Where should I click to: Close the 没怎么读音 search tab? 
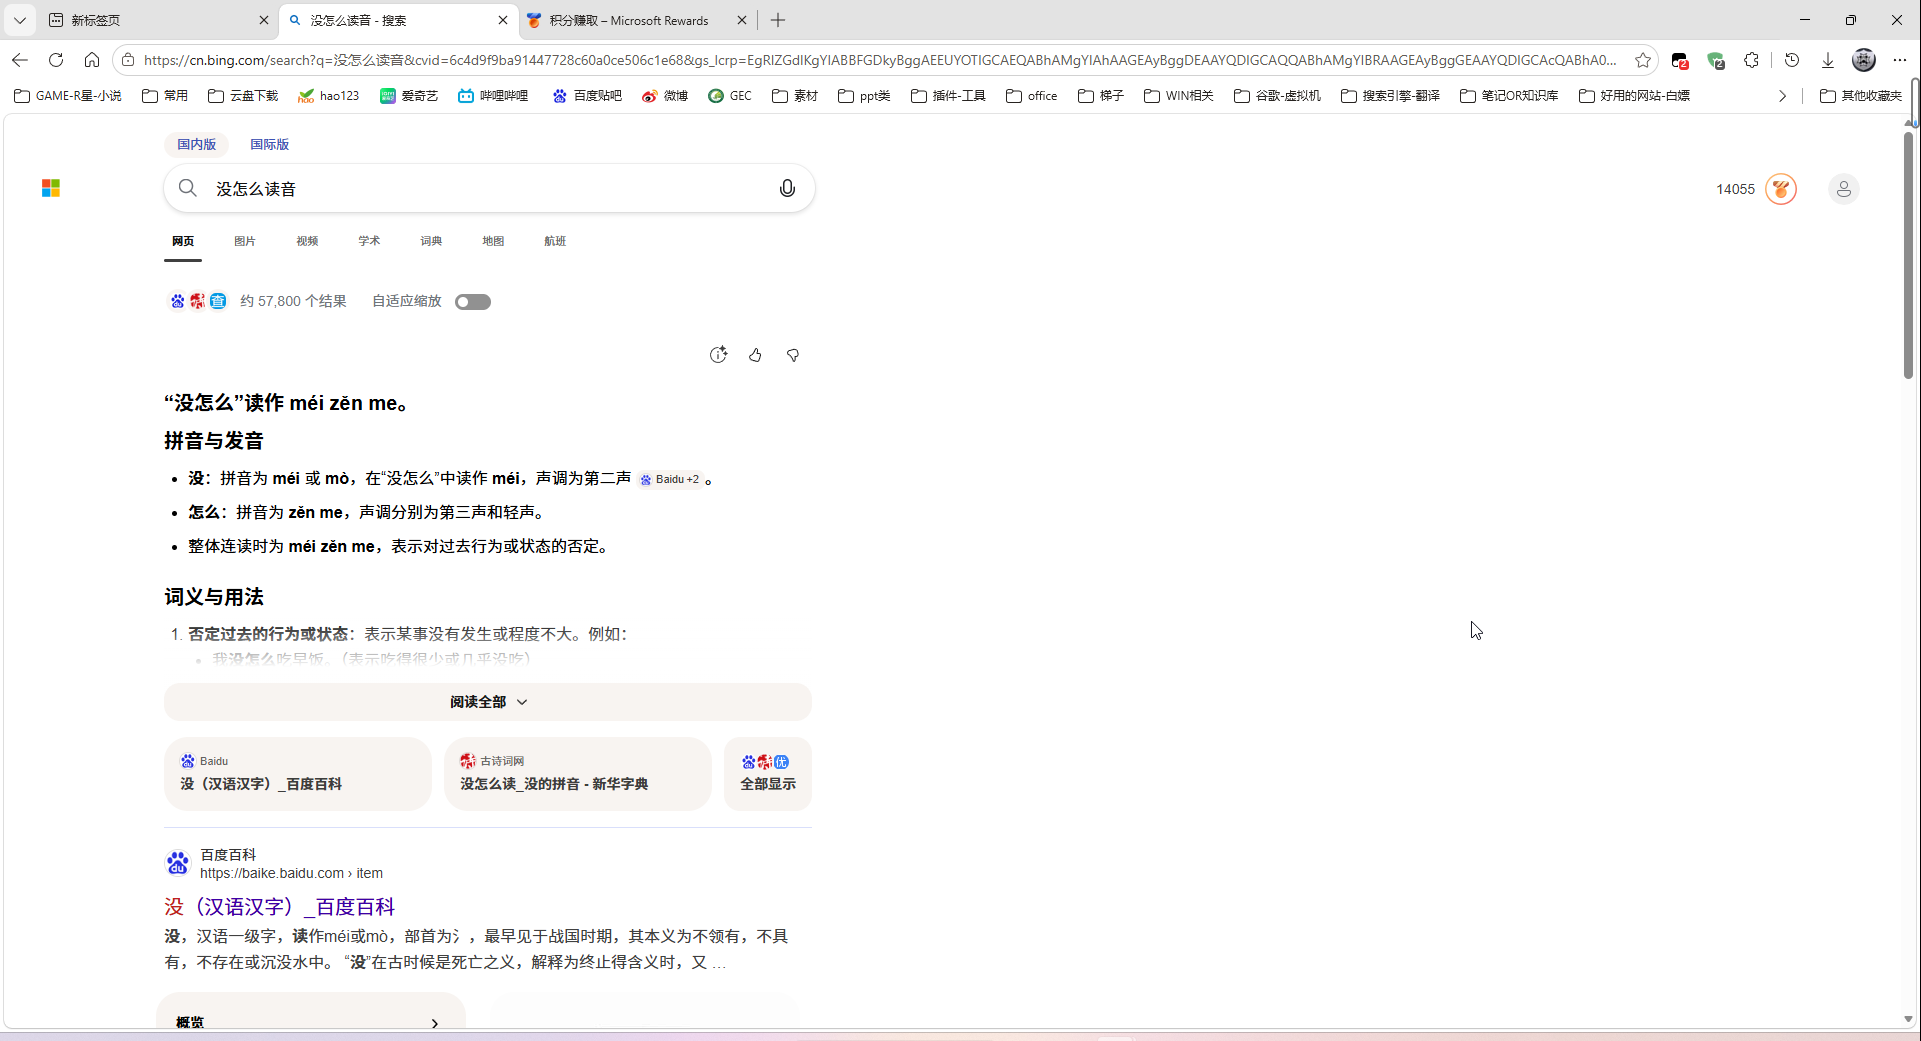(x=502, y=20)
